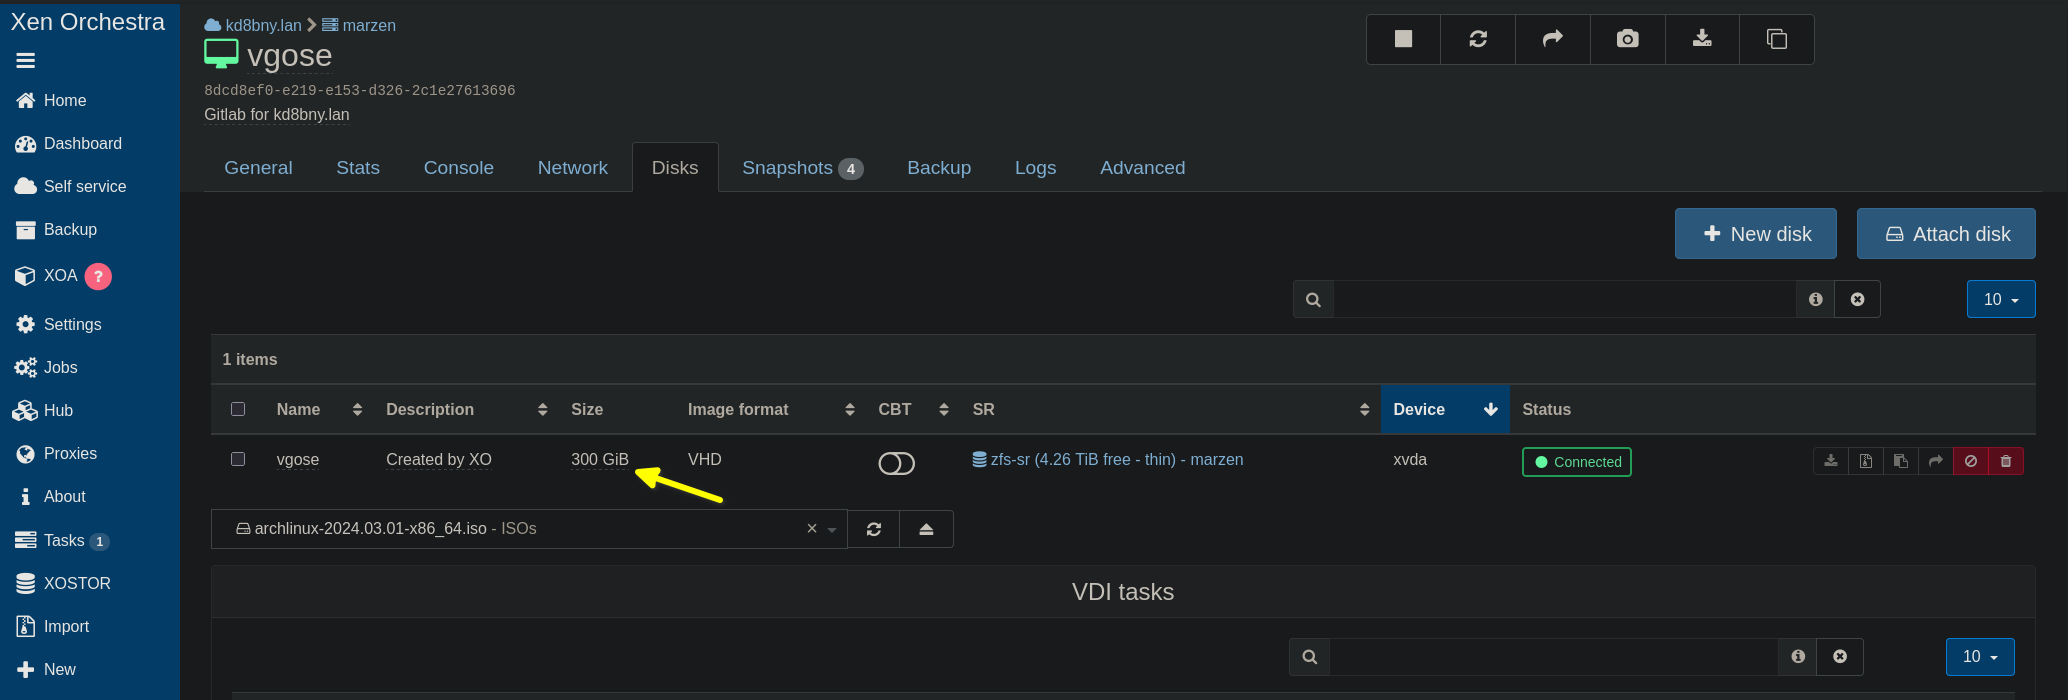Open the Console tab
Viewport: 2068px width, 700px height.
click(x=458, y=168)
